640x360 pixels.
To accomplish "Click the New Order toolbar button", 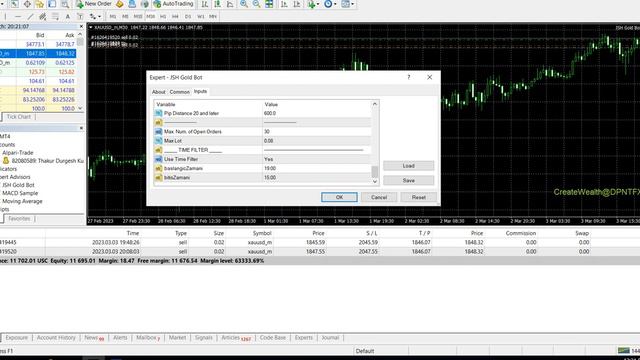I will coord(93,4).
